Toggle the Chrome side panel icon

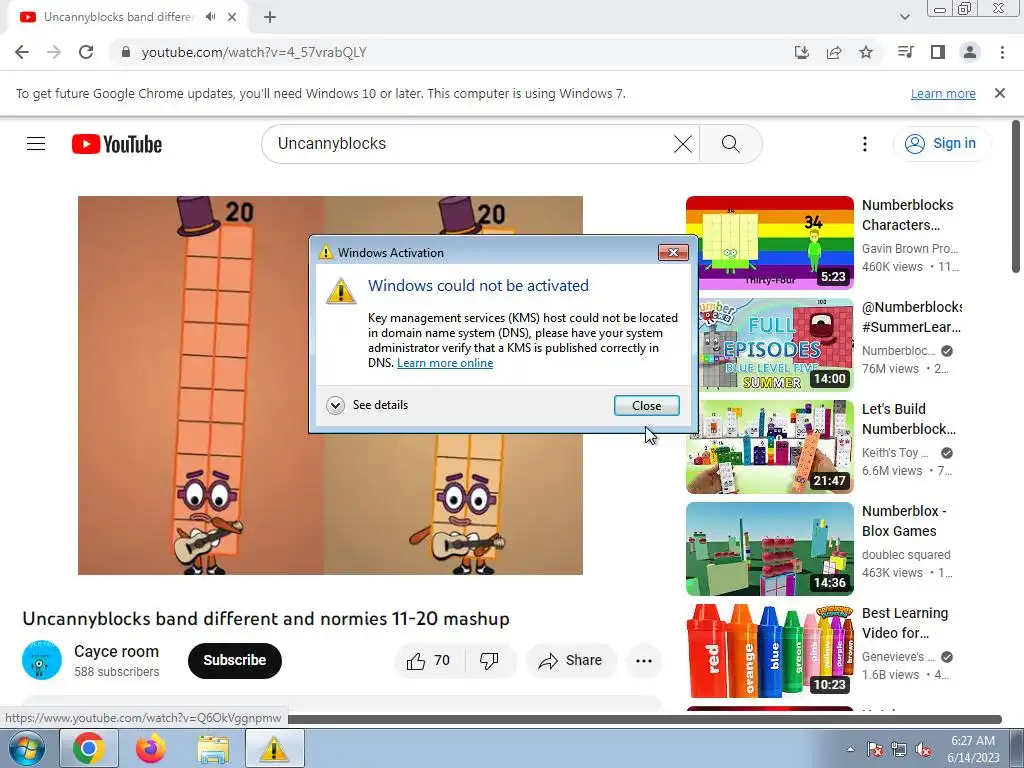point(938,52)
